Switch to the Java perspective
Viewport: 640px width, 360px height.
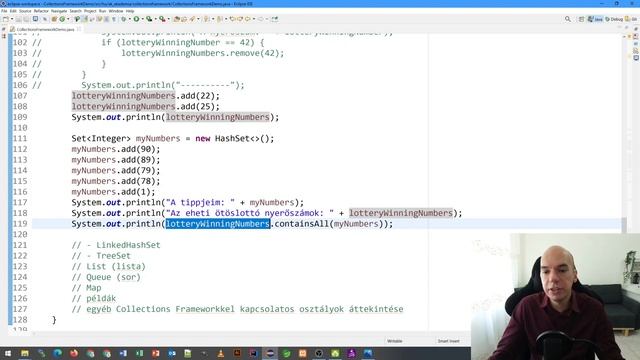(x=595, y=19)
